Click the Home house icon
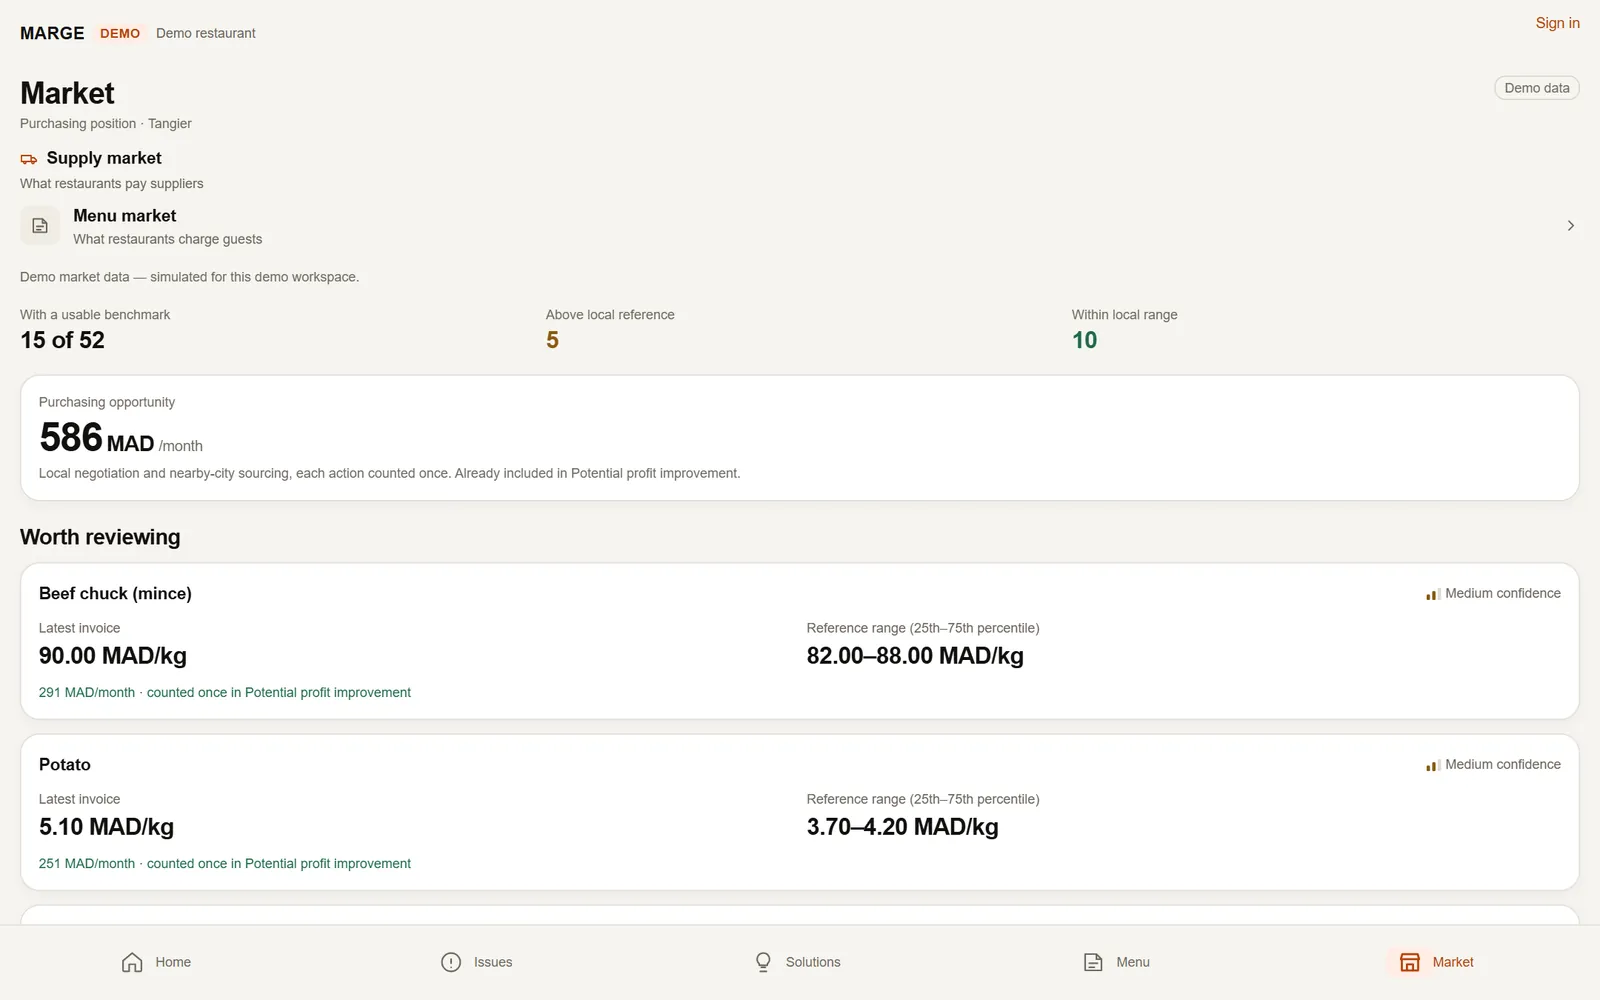The width and height of the screenshot is (1600, 1000). (x=132, y=962)
